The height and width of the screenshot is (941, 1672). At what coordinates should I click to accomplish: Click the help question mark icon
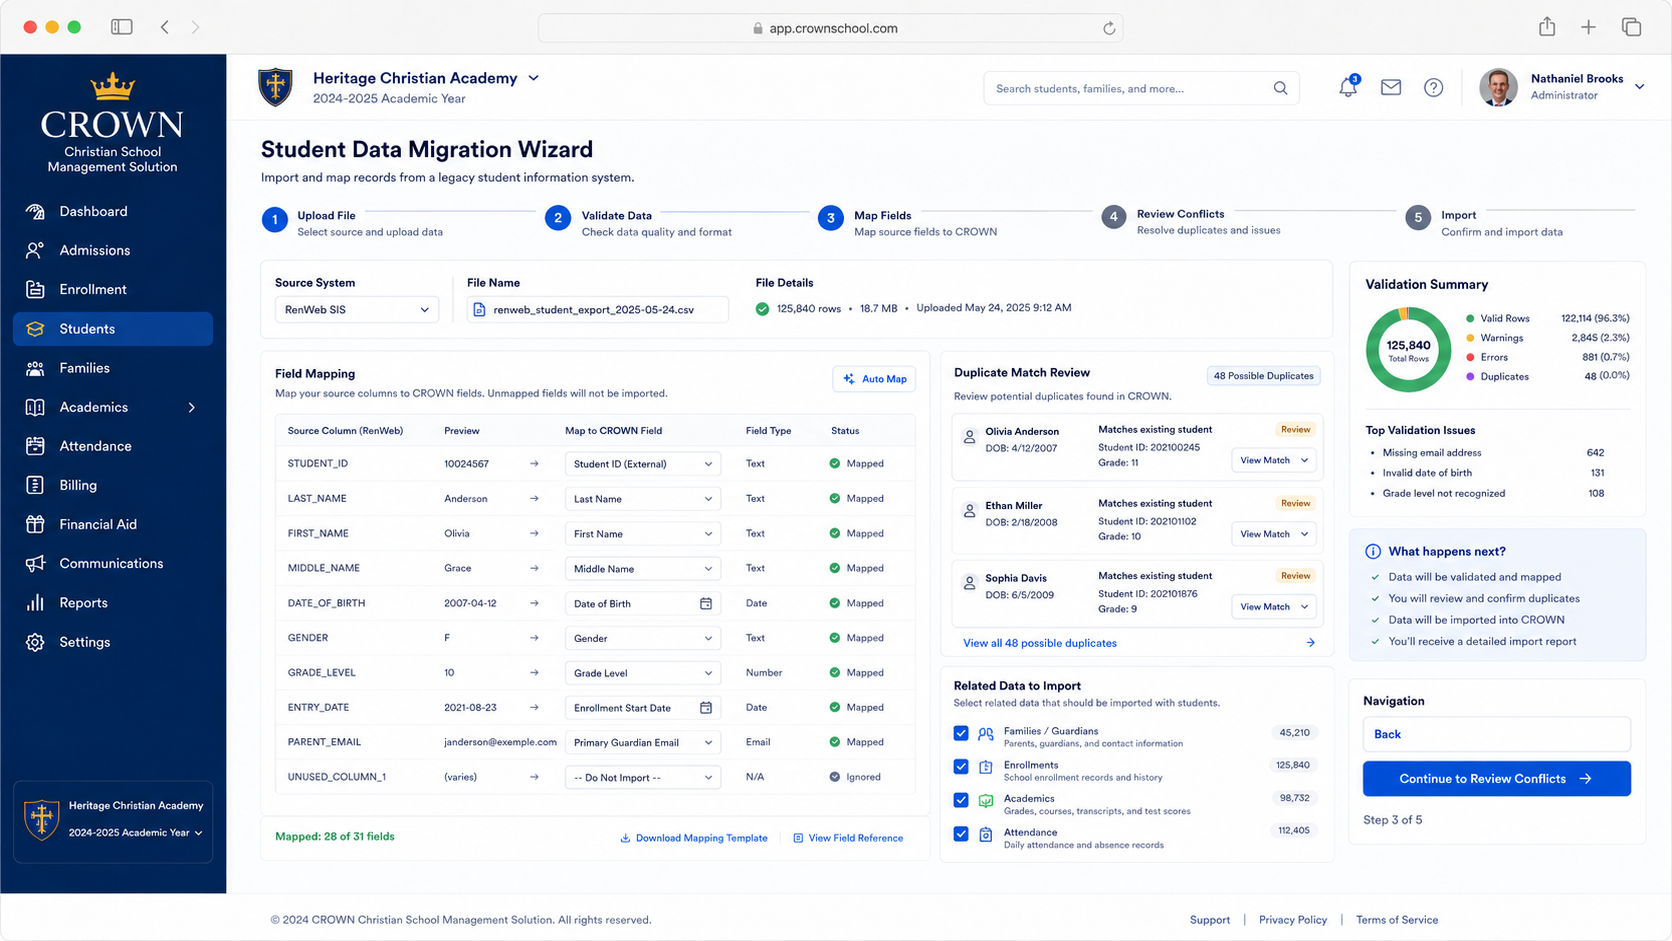(x=1433, y=88)
